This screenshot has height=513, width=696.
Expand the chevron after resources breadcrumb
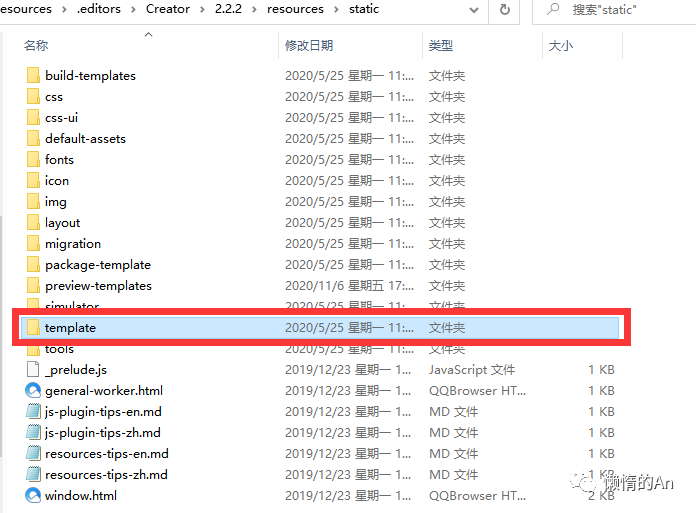[336, 9]
